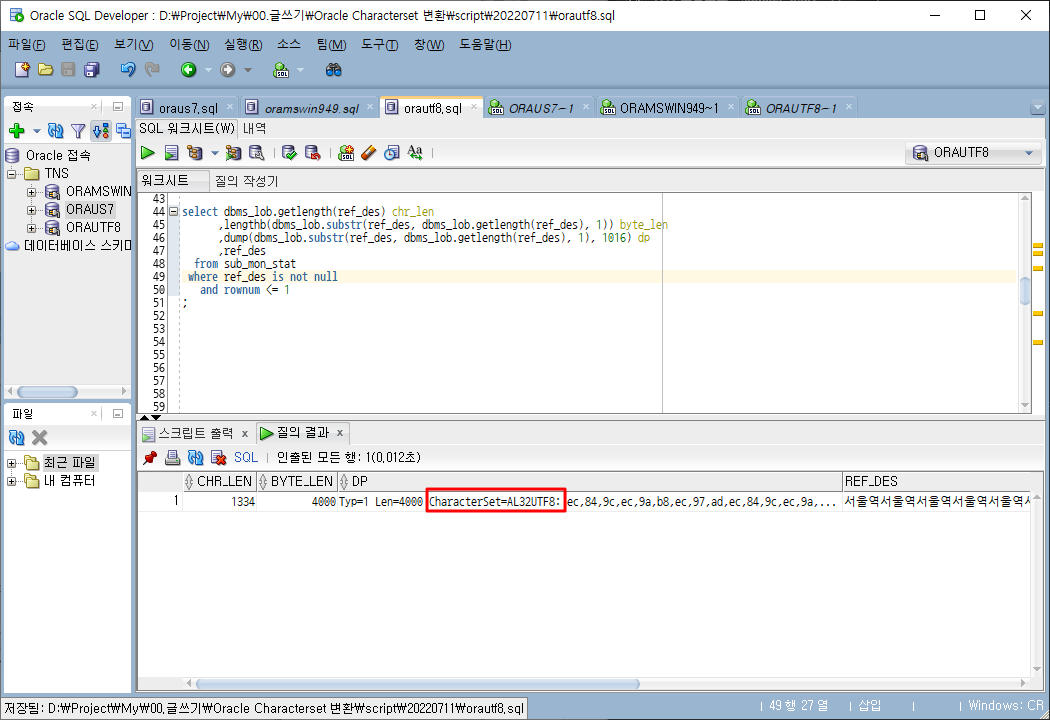Switch to the 질의 작성기 tab

(246, 181)
